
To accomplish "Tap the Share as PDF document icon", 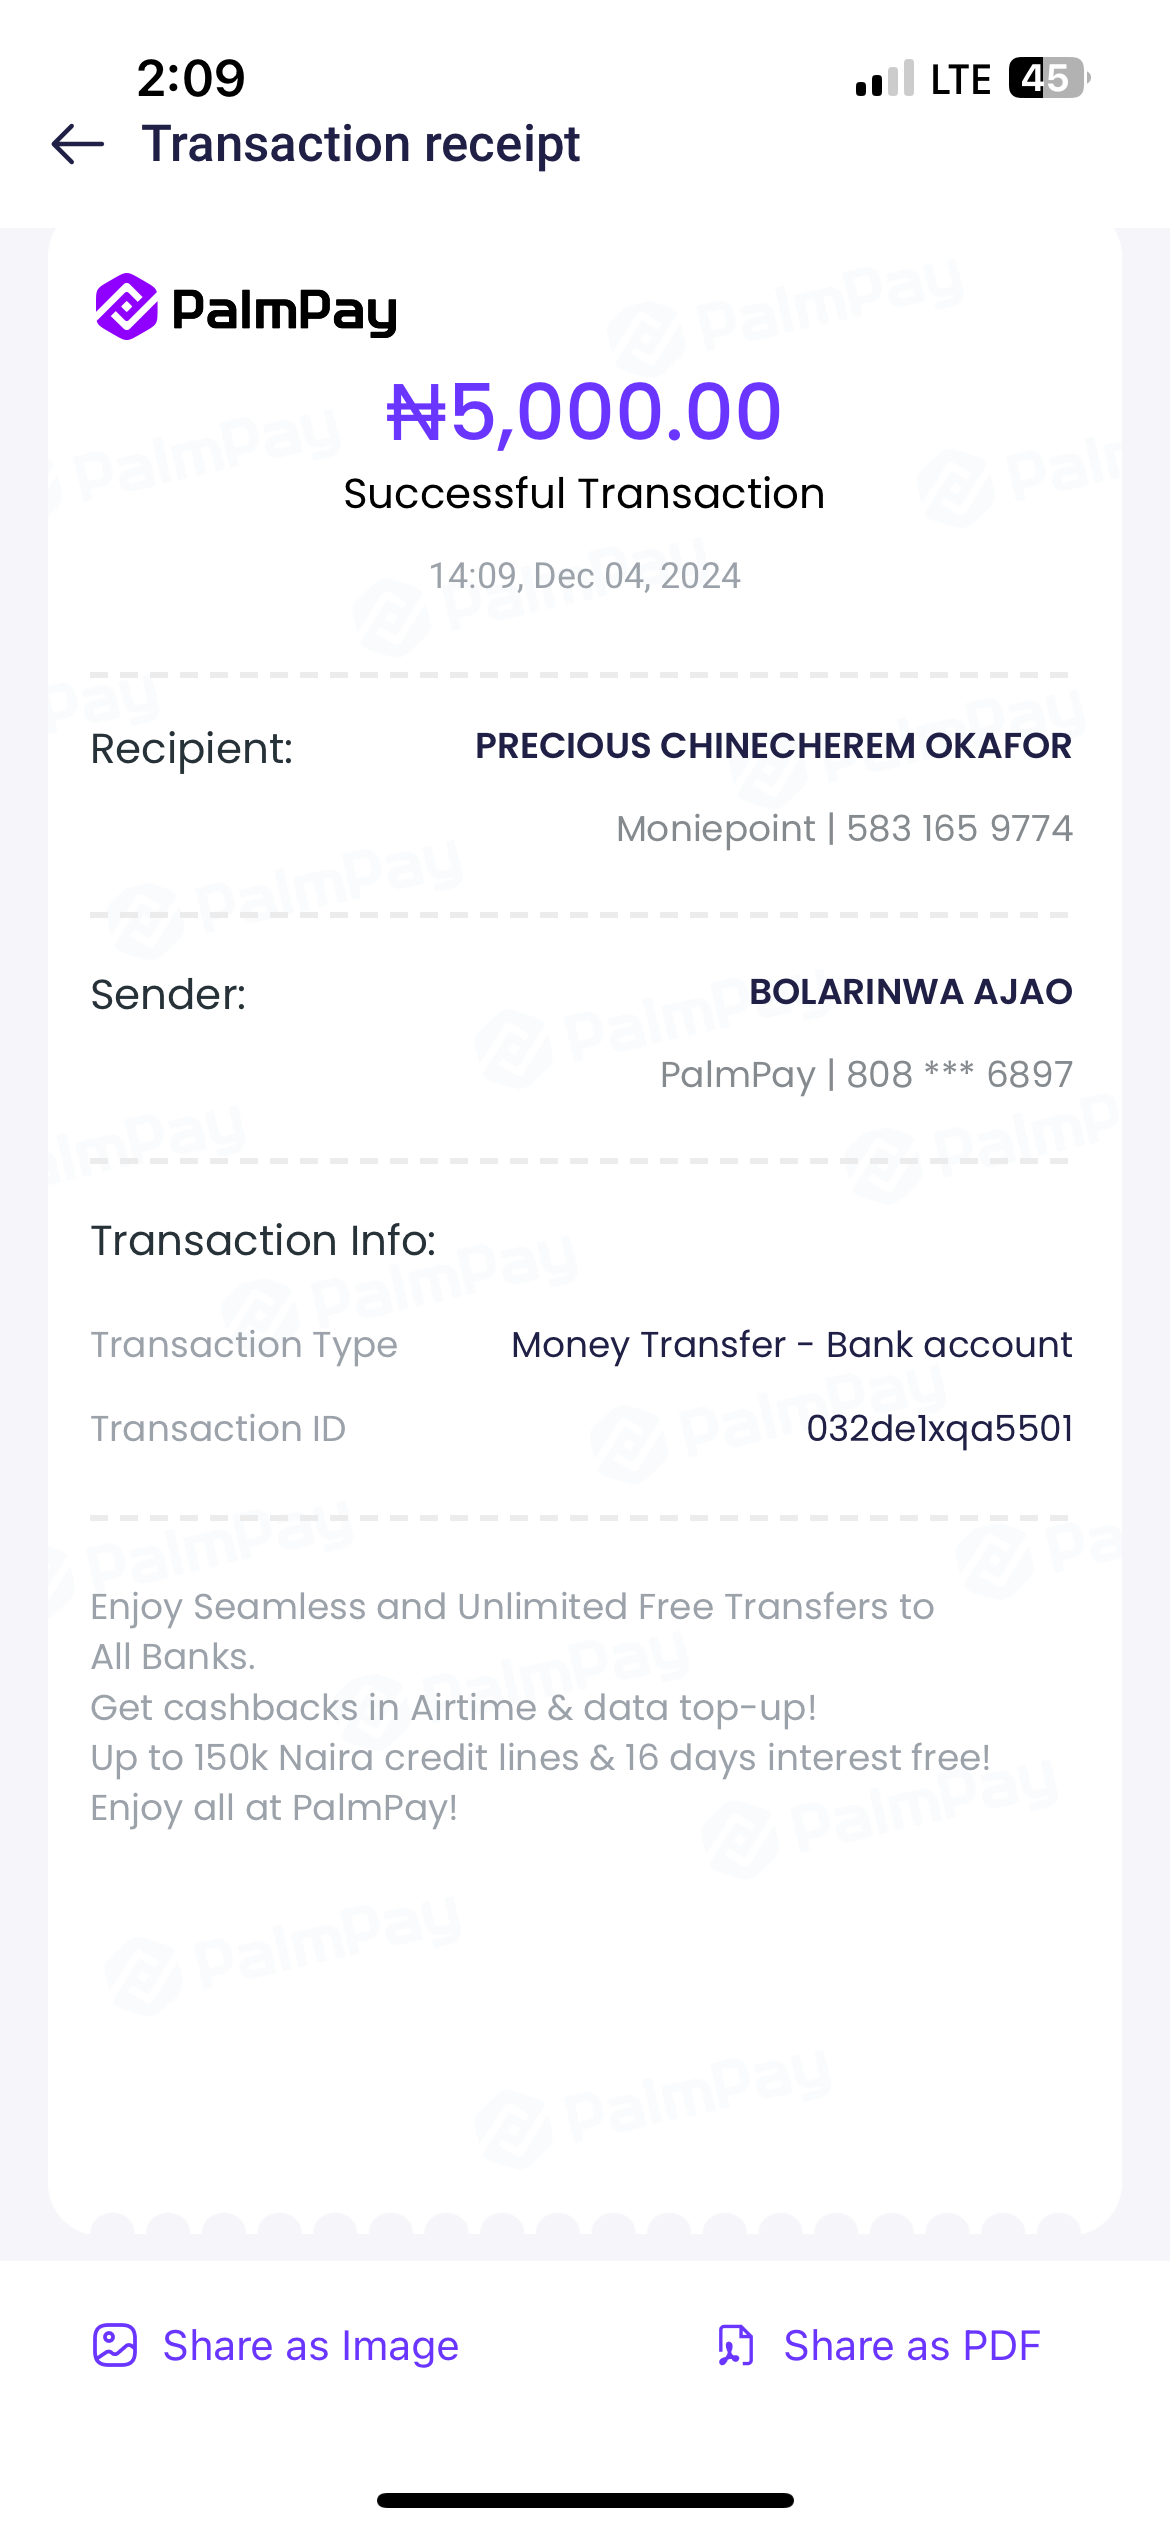I will pyautogui.click(x=736, y=2345).
